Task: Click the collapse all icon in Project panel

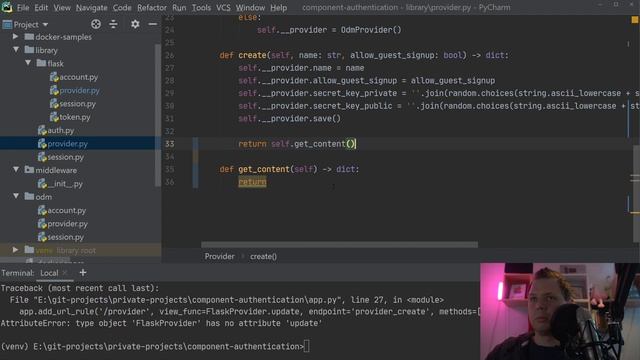Action: point(113,24)
